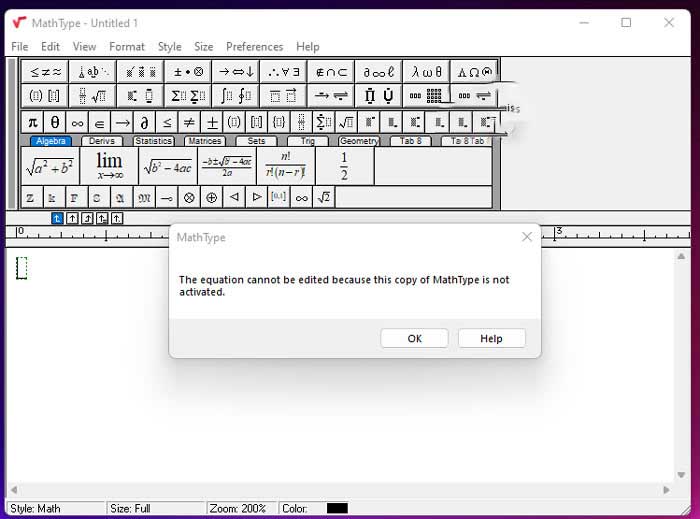Insert the double-struck Z symbol button

tap(30, 197)
